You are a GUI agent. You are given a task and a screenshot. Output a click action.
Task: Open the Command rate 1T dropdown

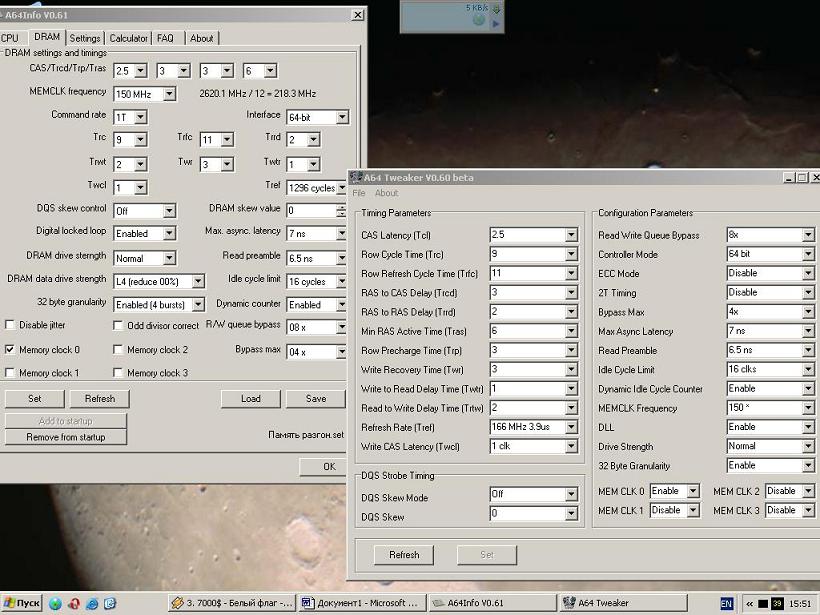click(x=139, y=117)
